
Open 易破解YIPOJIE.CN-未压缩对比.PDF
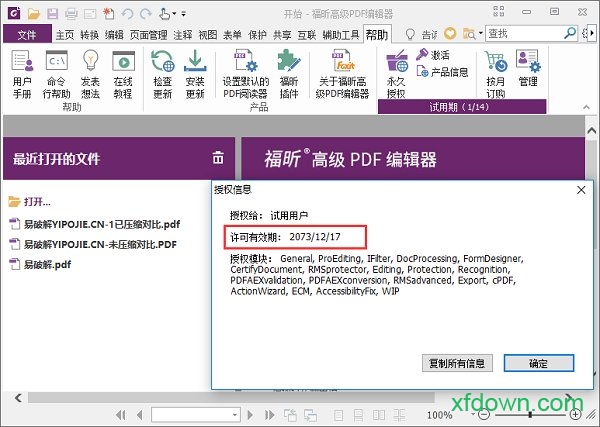(x=93, y=244)
